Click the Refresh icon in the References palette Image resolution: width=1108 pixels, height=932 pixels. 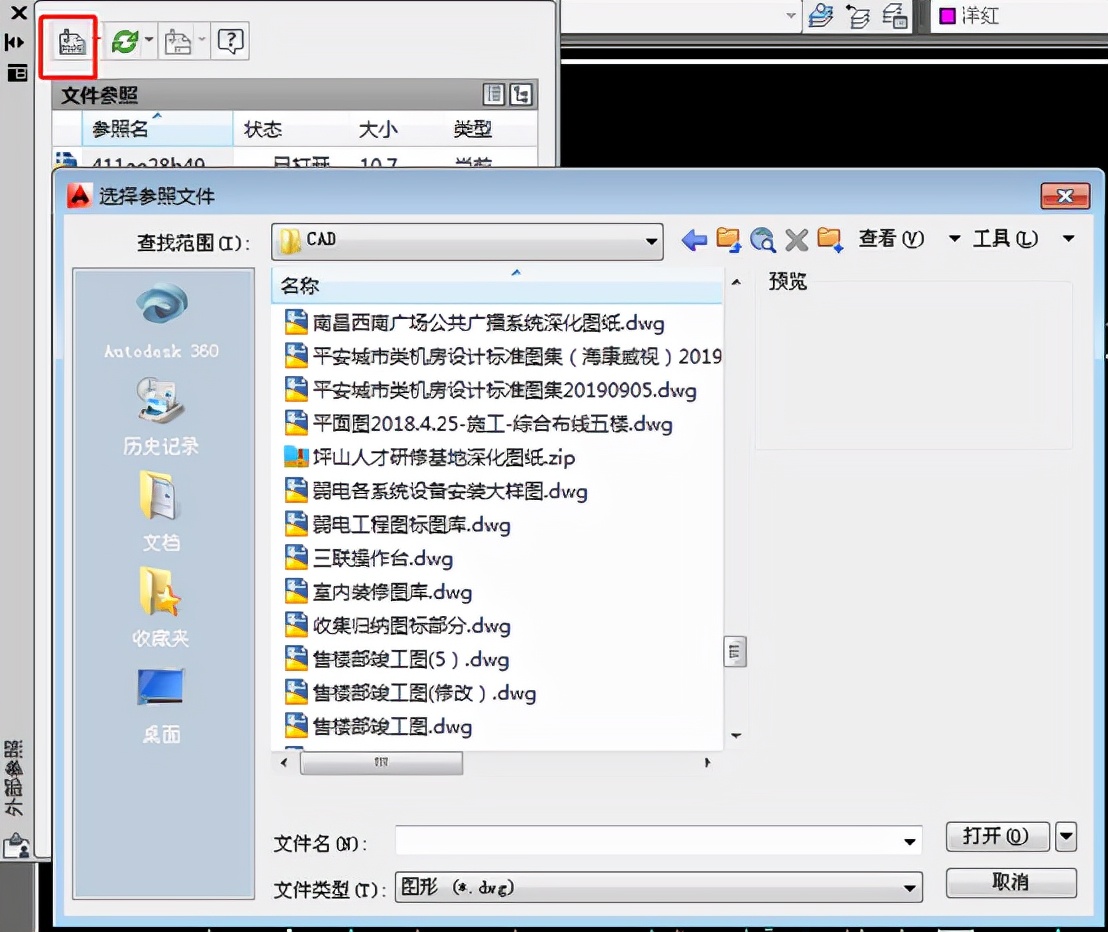[125, 40]
